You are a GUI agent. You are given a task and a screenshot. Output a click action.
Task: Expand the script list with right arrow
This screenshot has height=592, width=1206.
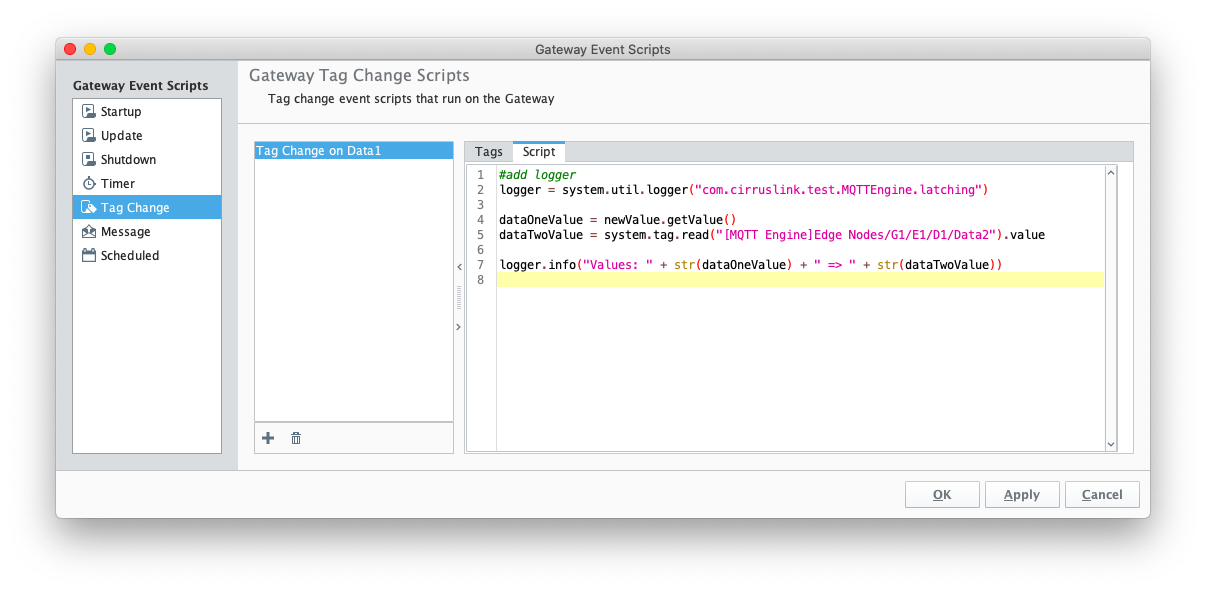coord(458,327)
